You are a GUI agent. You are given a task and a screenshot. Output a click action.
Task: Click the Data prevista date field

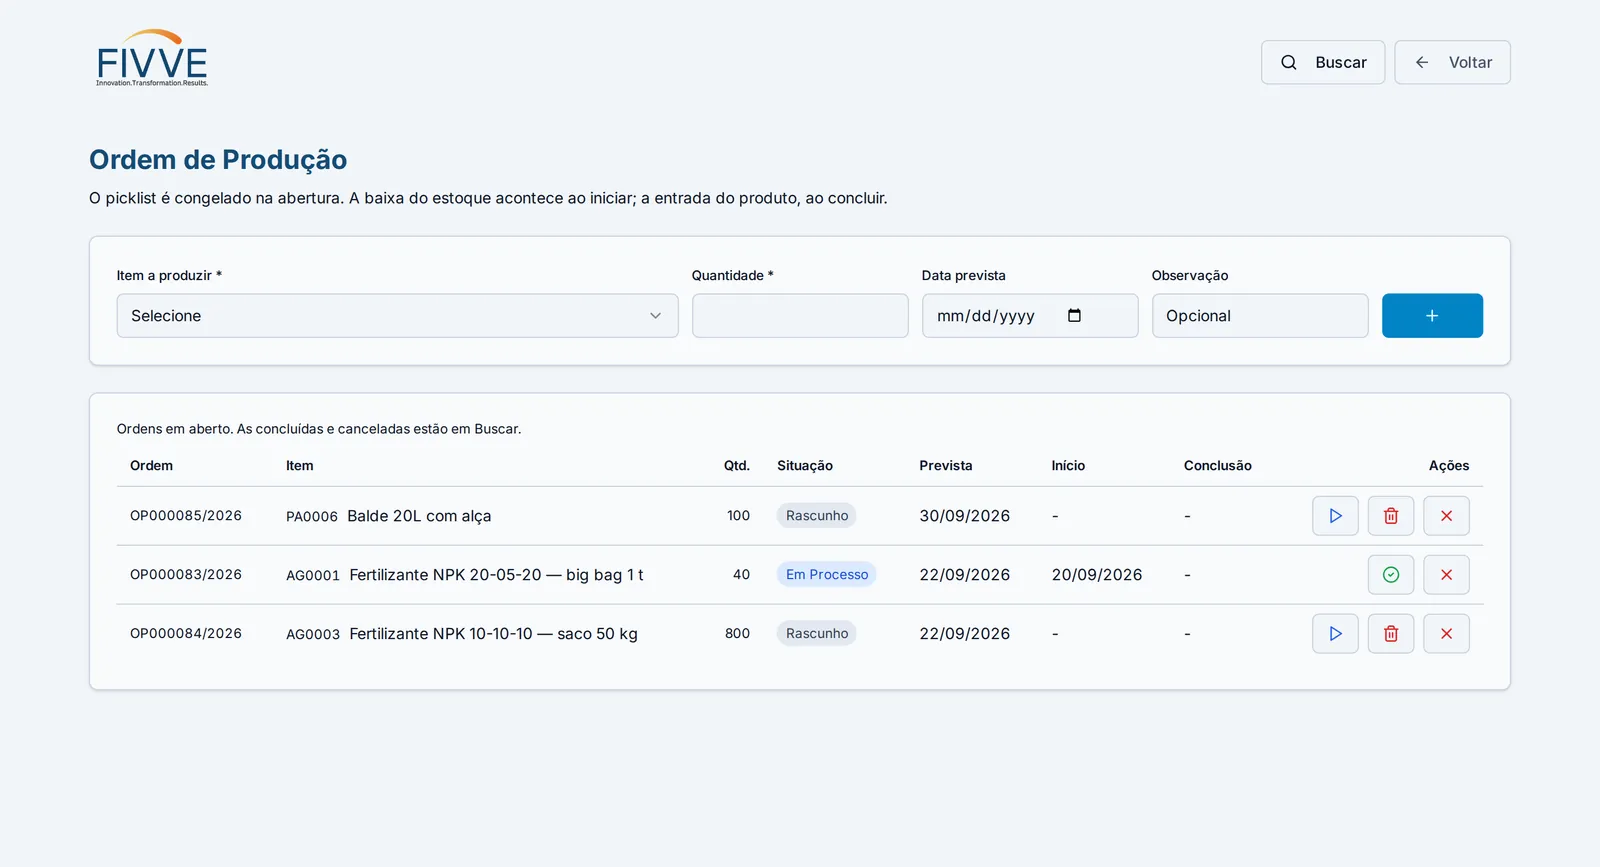pyautogui.click(x=1030, y=316)
